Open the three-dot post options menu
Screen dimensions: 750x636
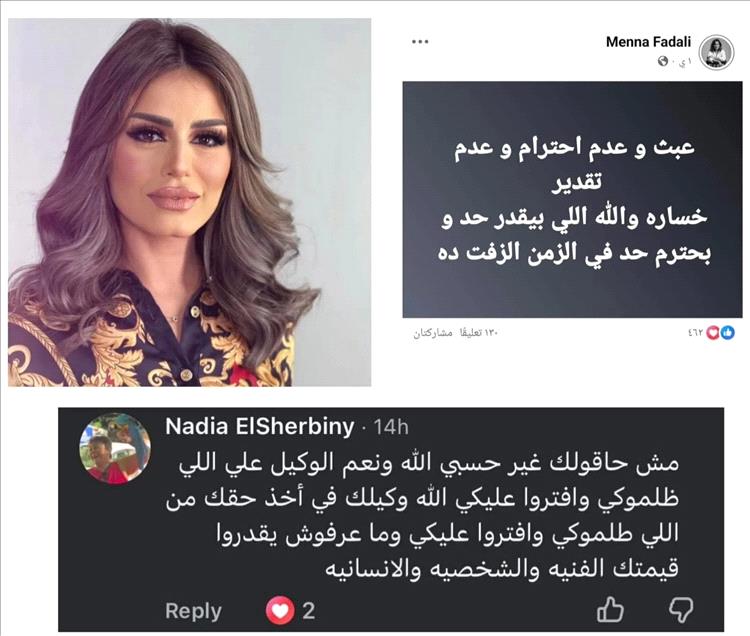[x=420, y=42]
